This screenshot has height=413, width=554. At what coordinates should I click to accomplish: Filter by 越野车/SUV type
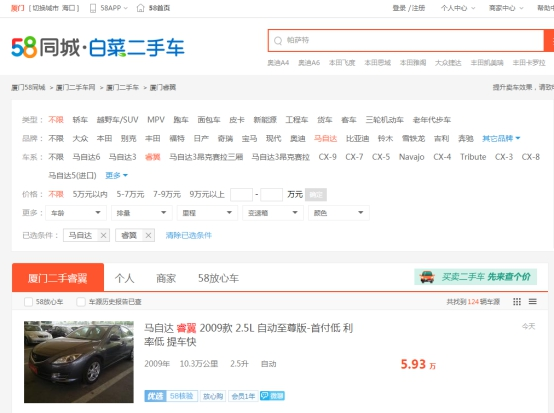coord(117,120)
